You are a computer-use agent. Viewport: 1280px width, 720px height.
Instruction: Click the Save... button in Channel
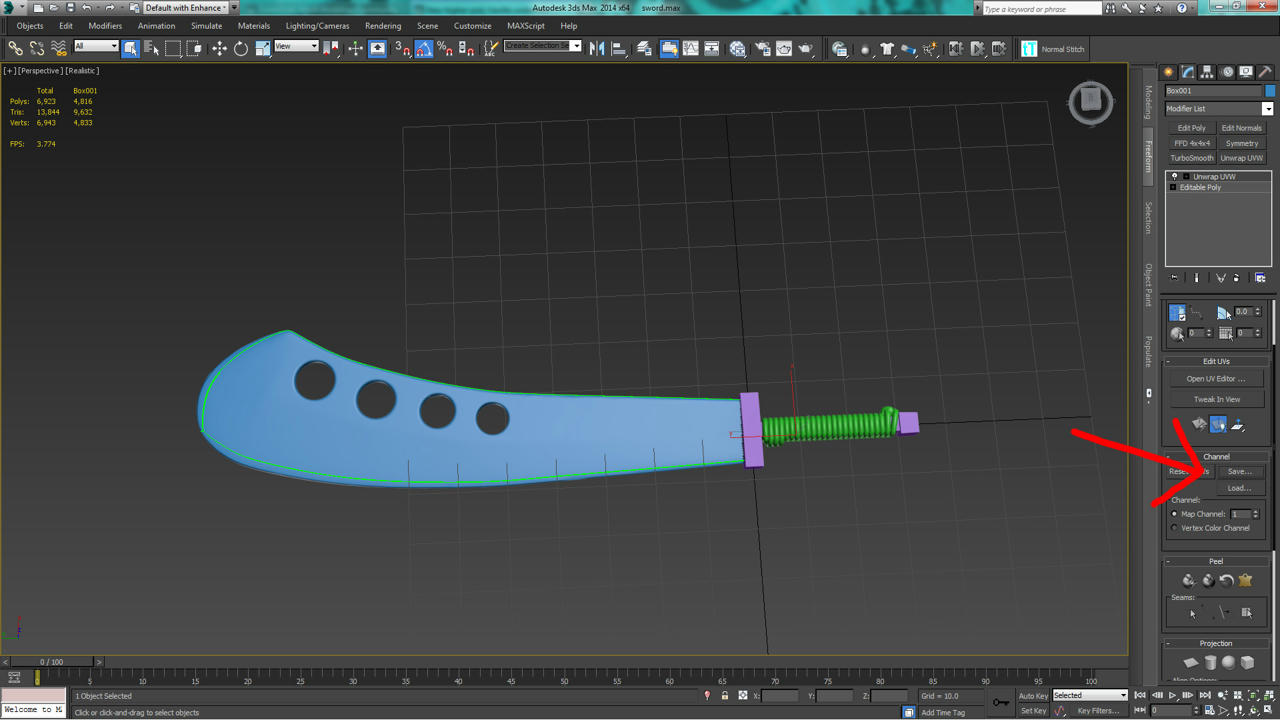coord(1239,471)
